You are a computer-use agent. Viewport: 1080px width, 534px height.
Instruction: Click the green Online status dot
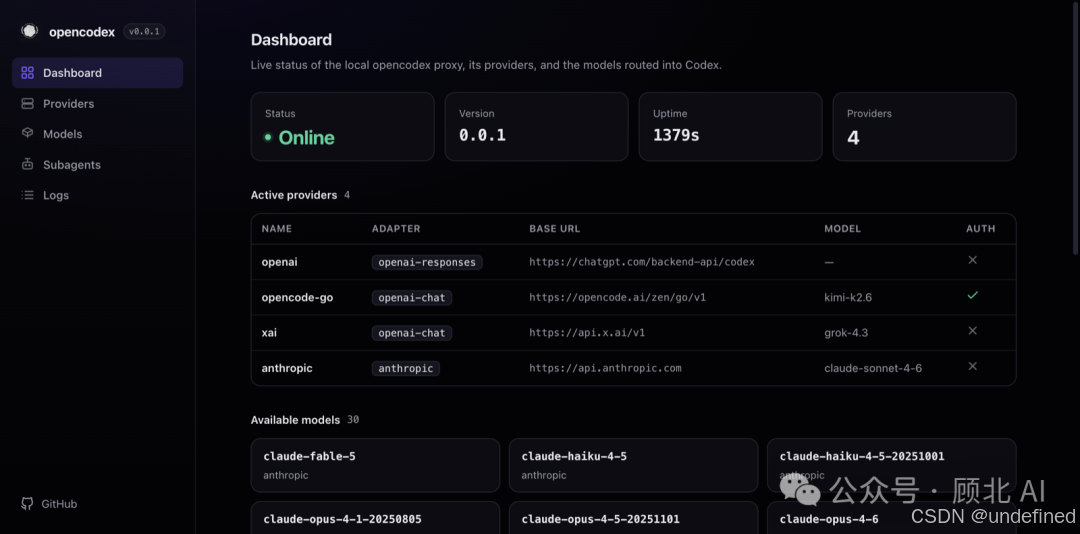(268, 137)
